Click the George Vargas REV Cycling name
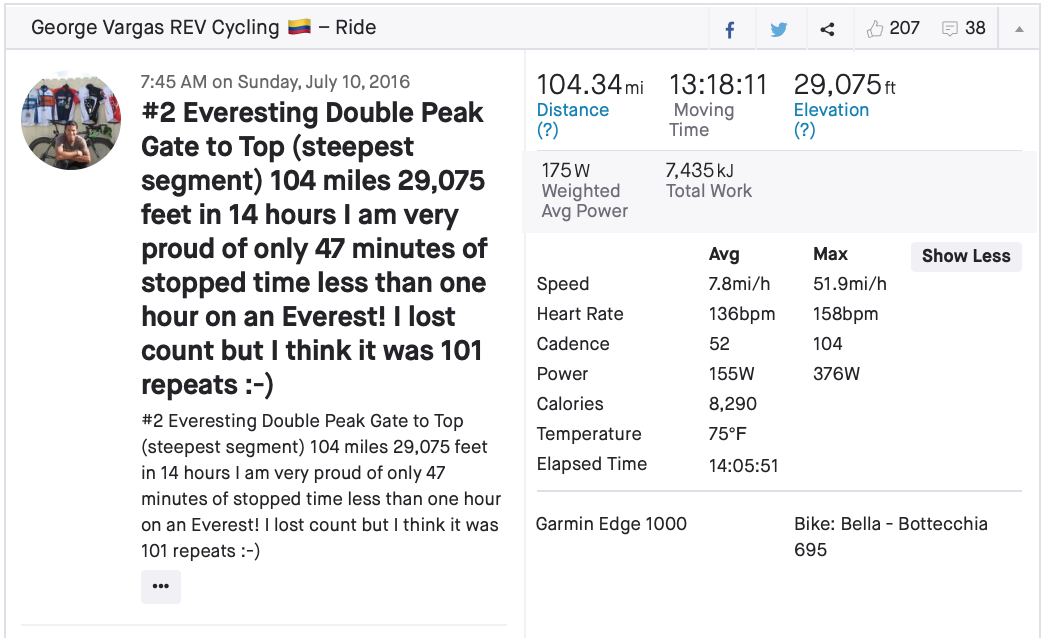The height and width of the screenshot is (638, 1042). click(x=156, y=28)
